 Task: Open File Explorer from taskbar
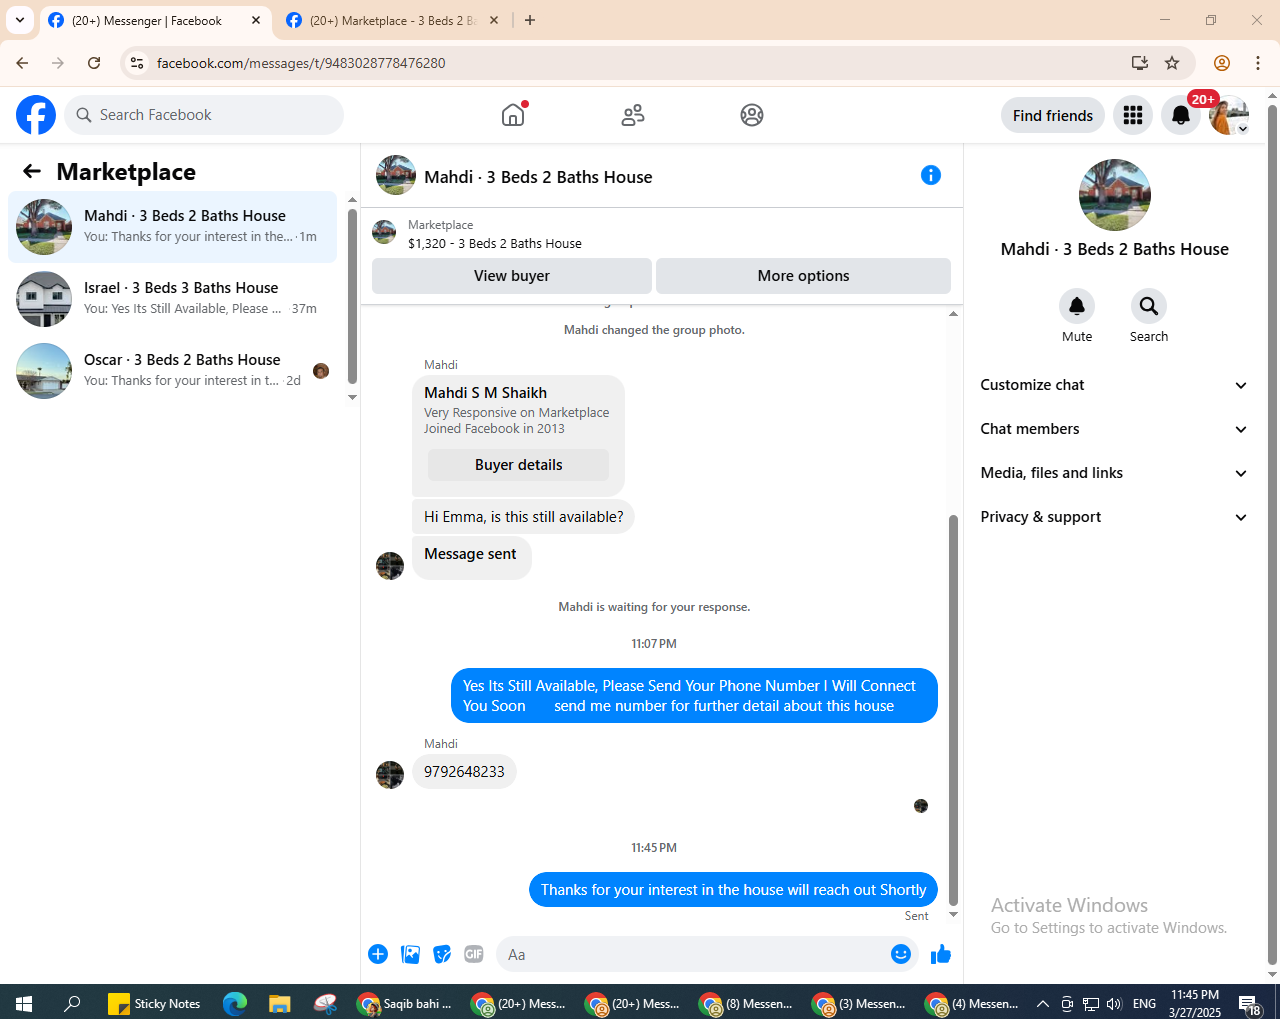tap(279, 1003)
